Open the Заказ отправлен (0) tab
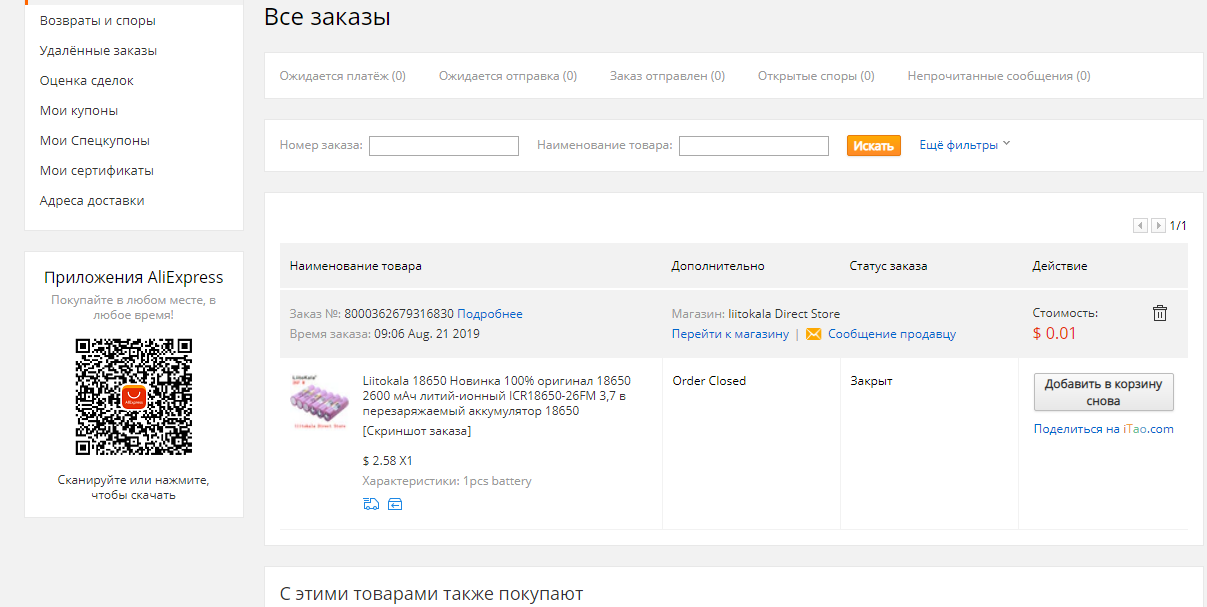The image size is (1207, 607). point(667,76)
